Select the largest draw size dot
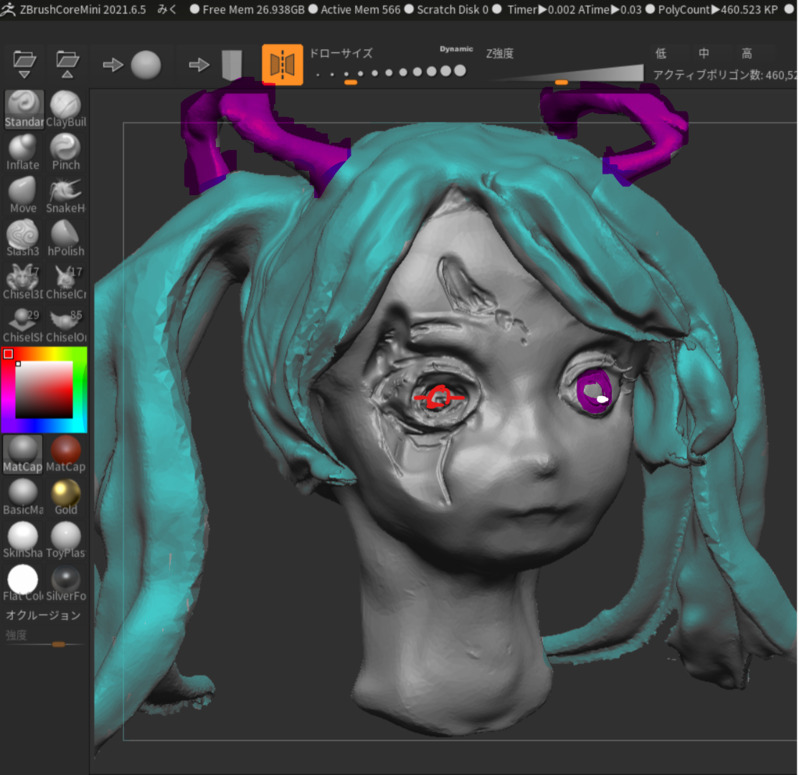Screen dimensions: 799x775 point(460,71)
